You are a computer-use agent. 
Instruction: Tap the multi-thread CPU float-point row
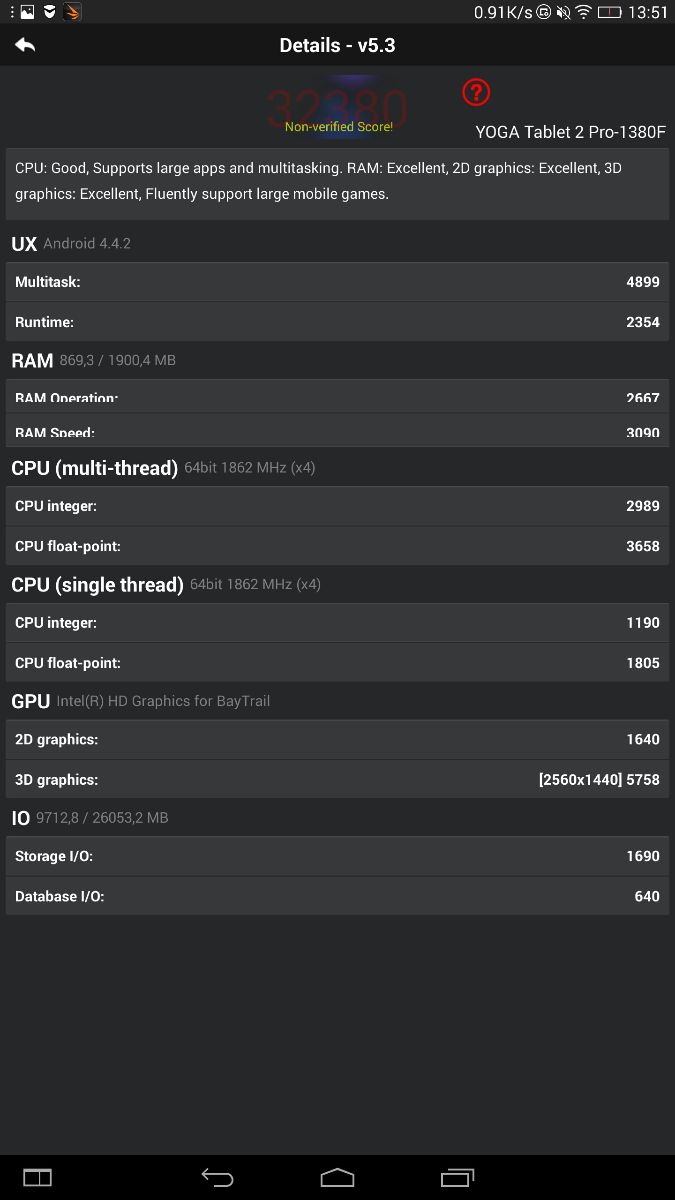click(x=337, y=546)
